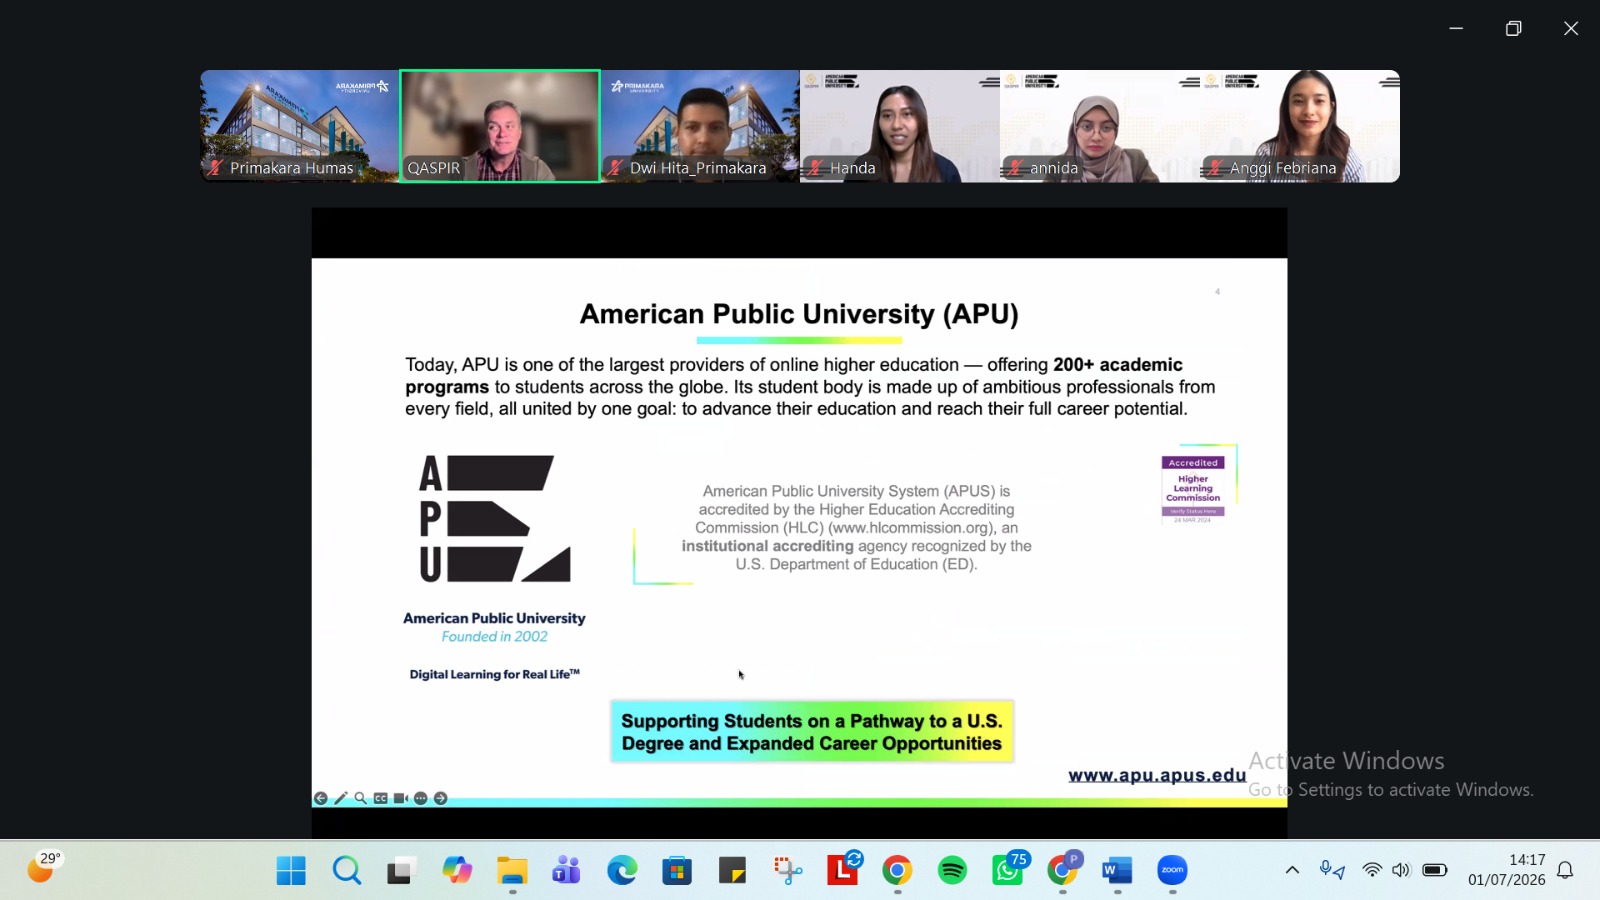1600x900 pixels.
Task: Click the microphone and location tray icon
Action: pos(1332,870)
